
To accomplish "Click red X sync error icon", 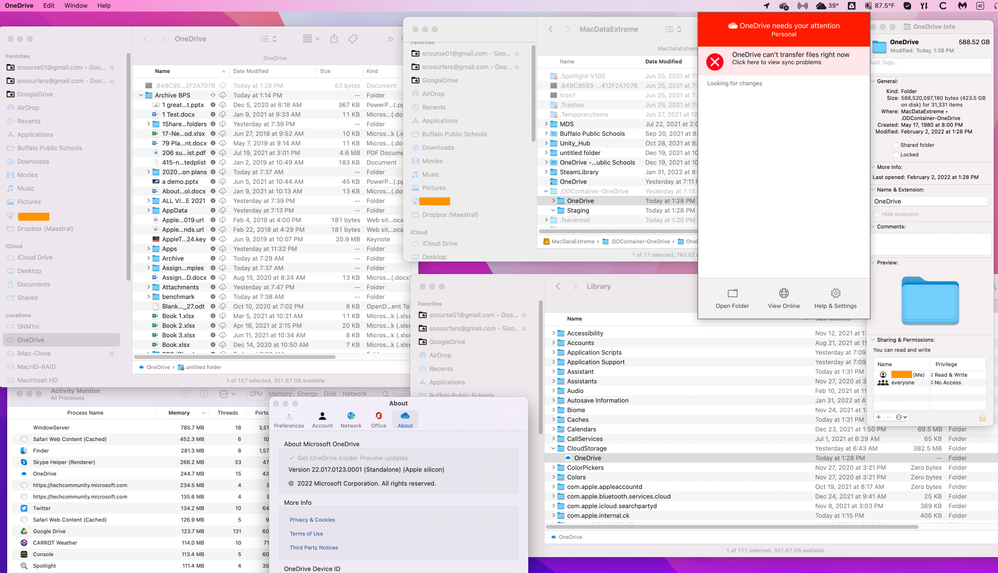I will click(x=715, y=62).
